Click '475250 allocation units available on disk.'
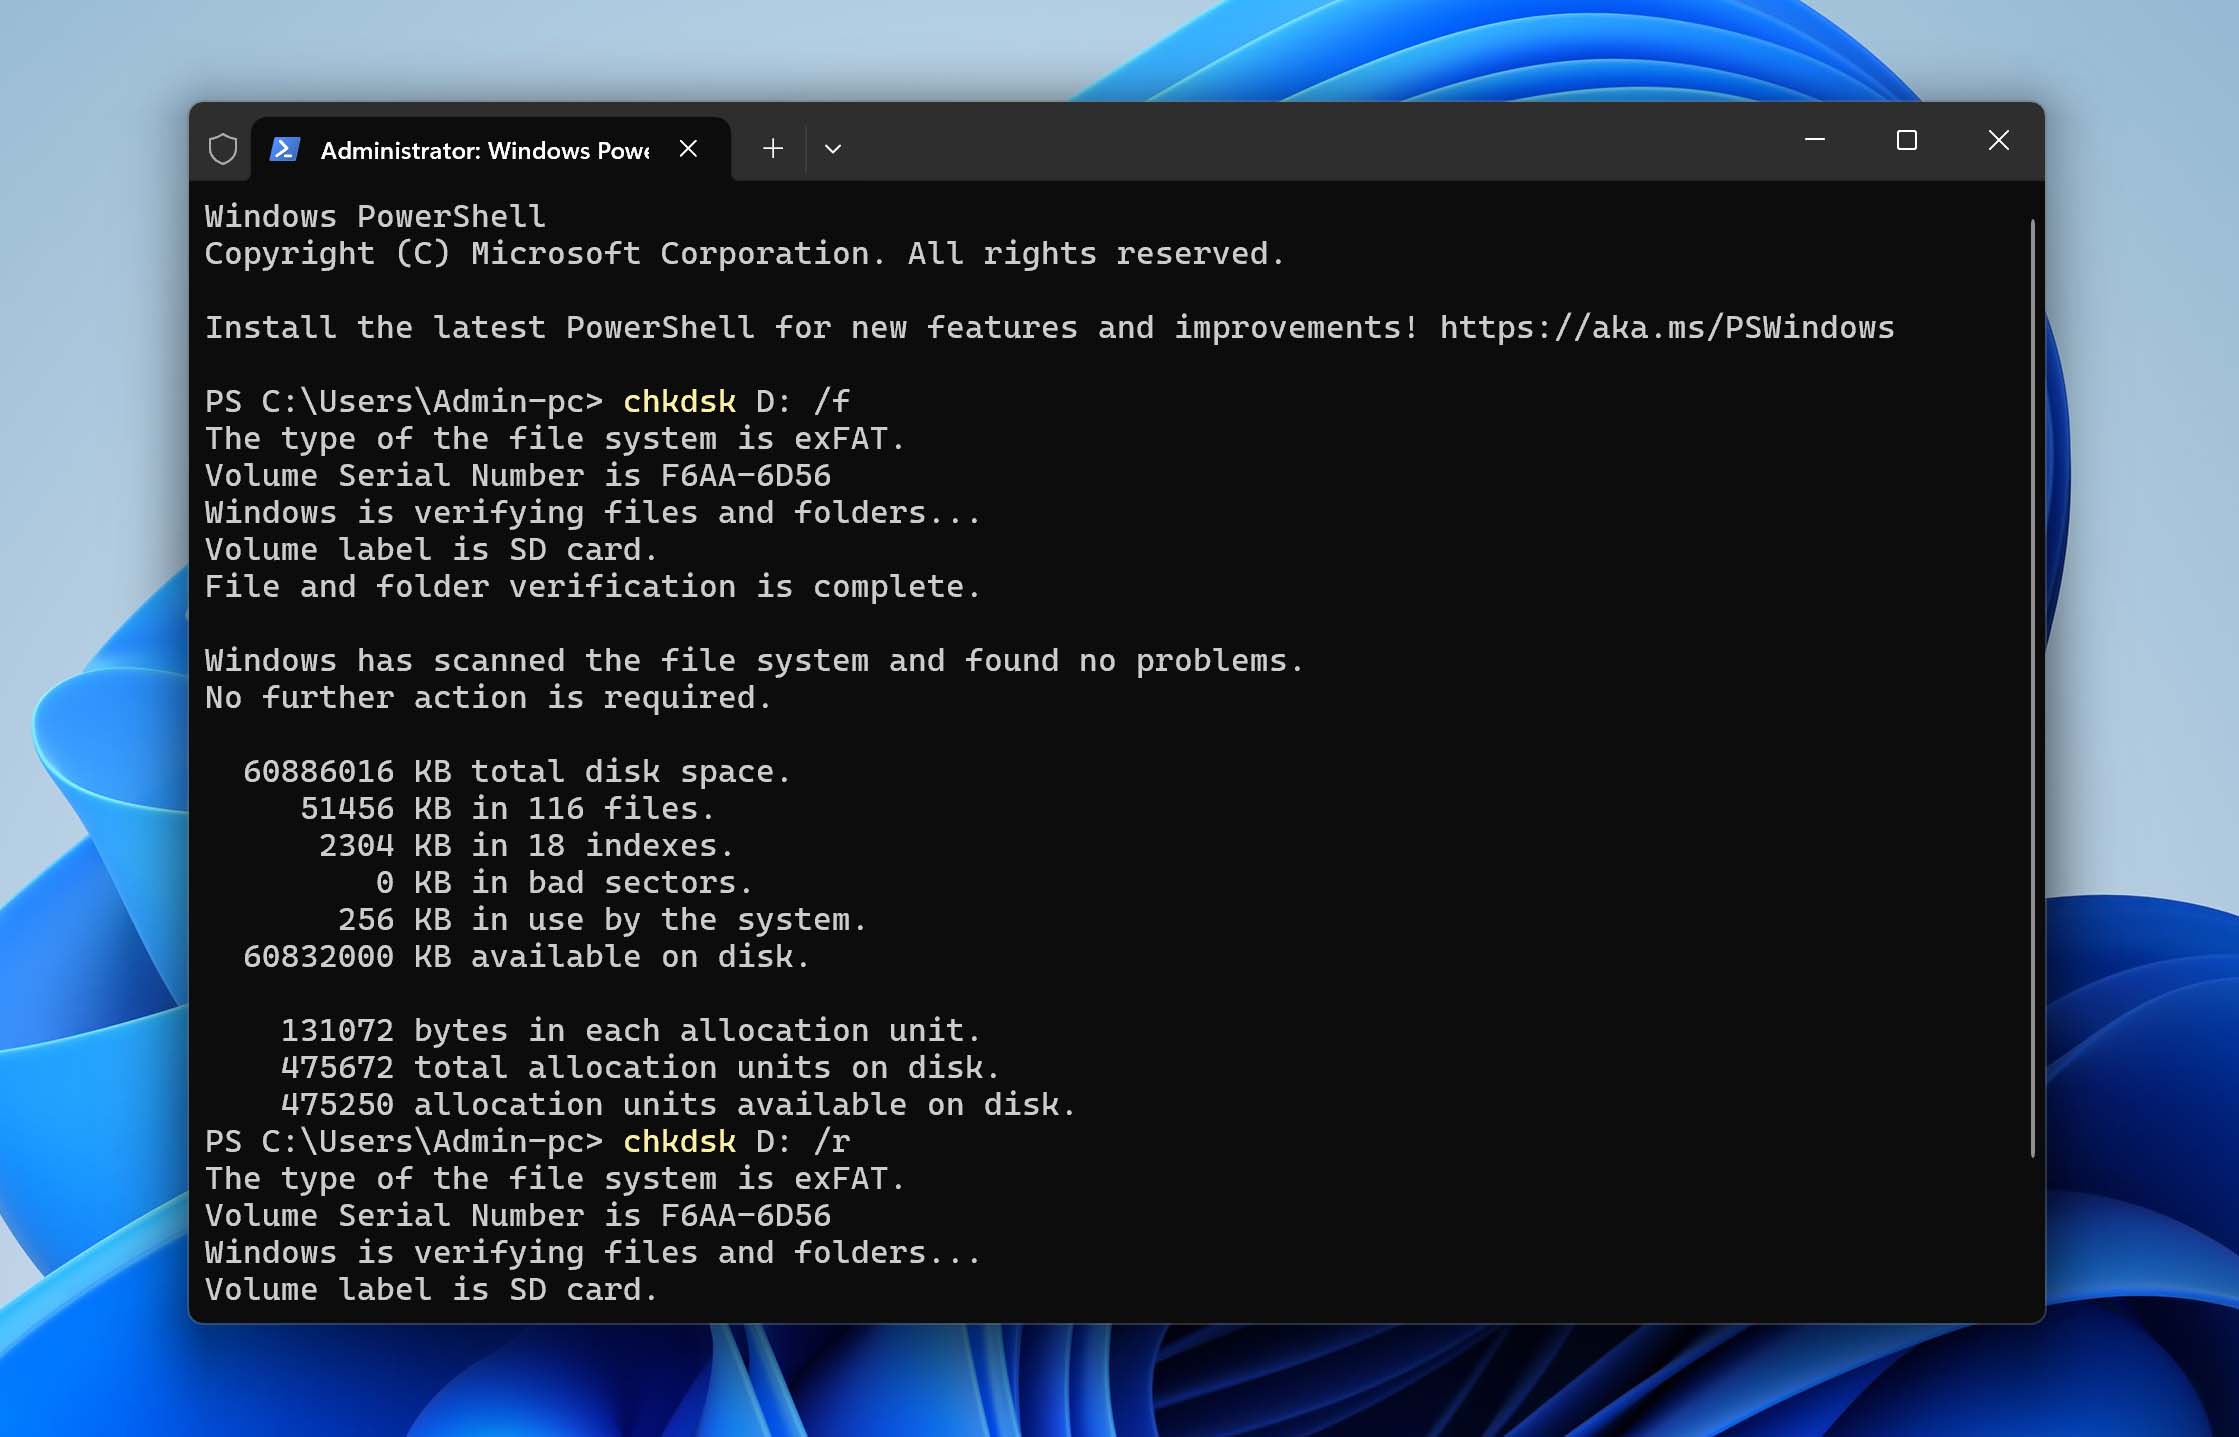2239x1437 pixels. click(x=678, y=1104)
